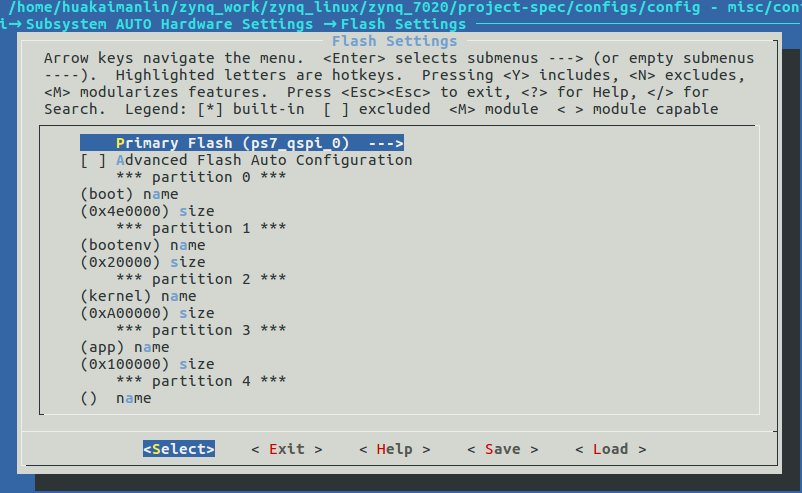Viewport: 802px width, 493px height.
Task: Select the (0x100000) size entry
Action: 147,364
